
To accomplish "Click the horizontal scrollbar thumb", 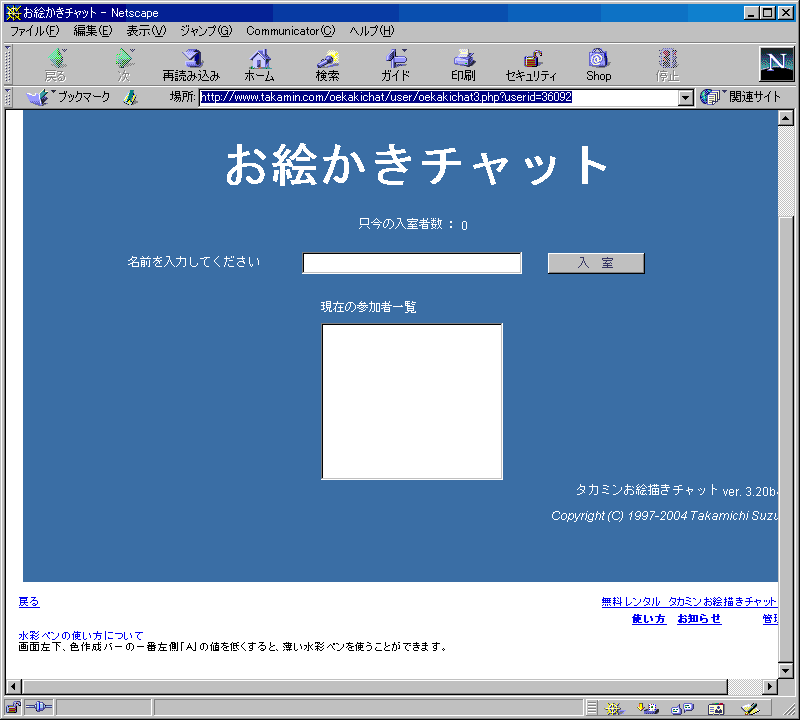I will click(375, 687).
